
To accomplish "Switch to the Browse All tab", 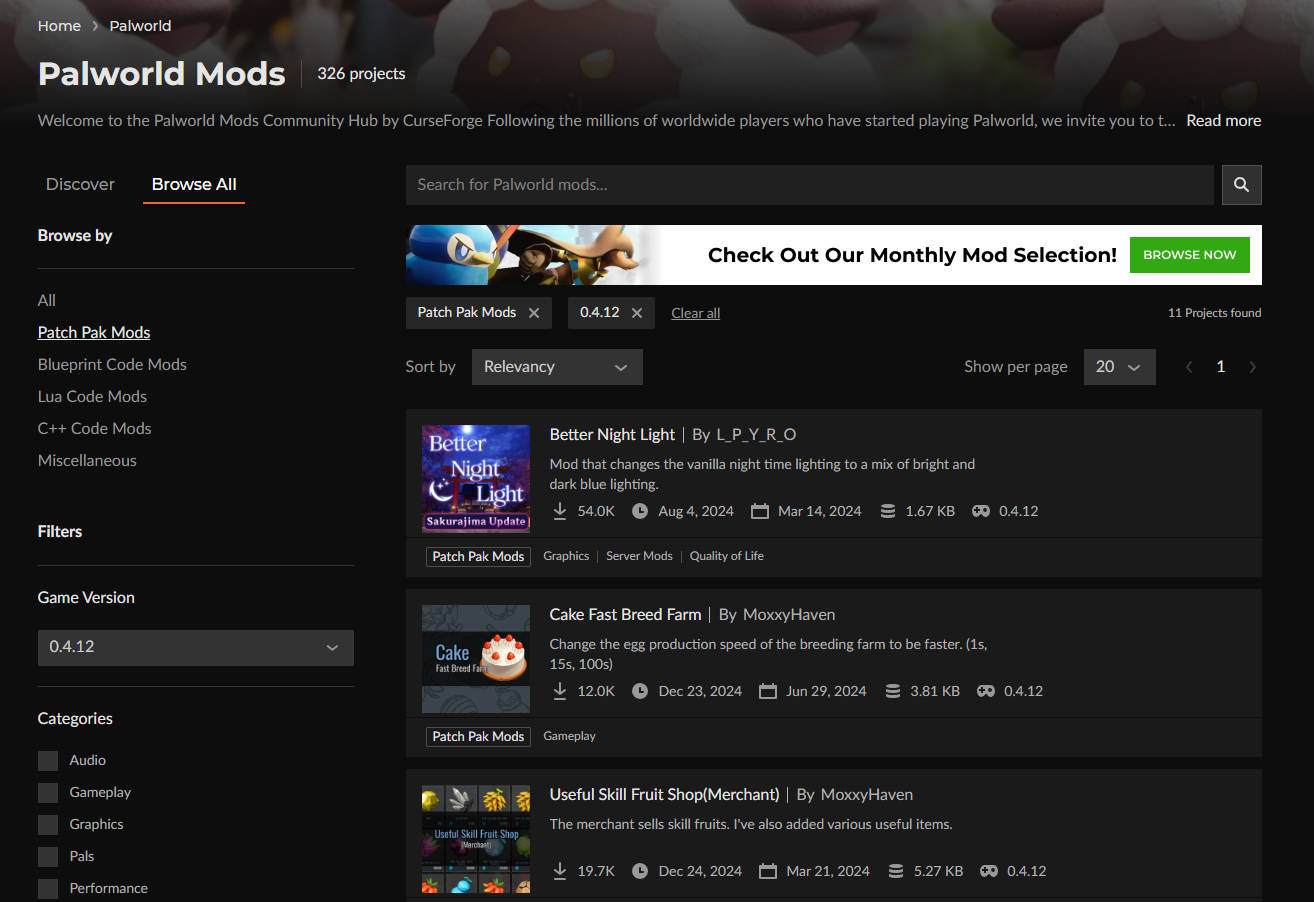I will click(x=194, y=184).
